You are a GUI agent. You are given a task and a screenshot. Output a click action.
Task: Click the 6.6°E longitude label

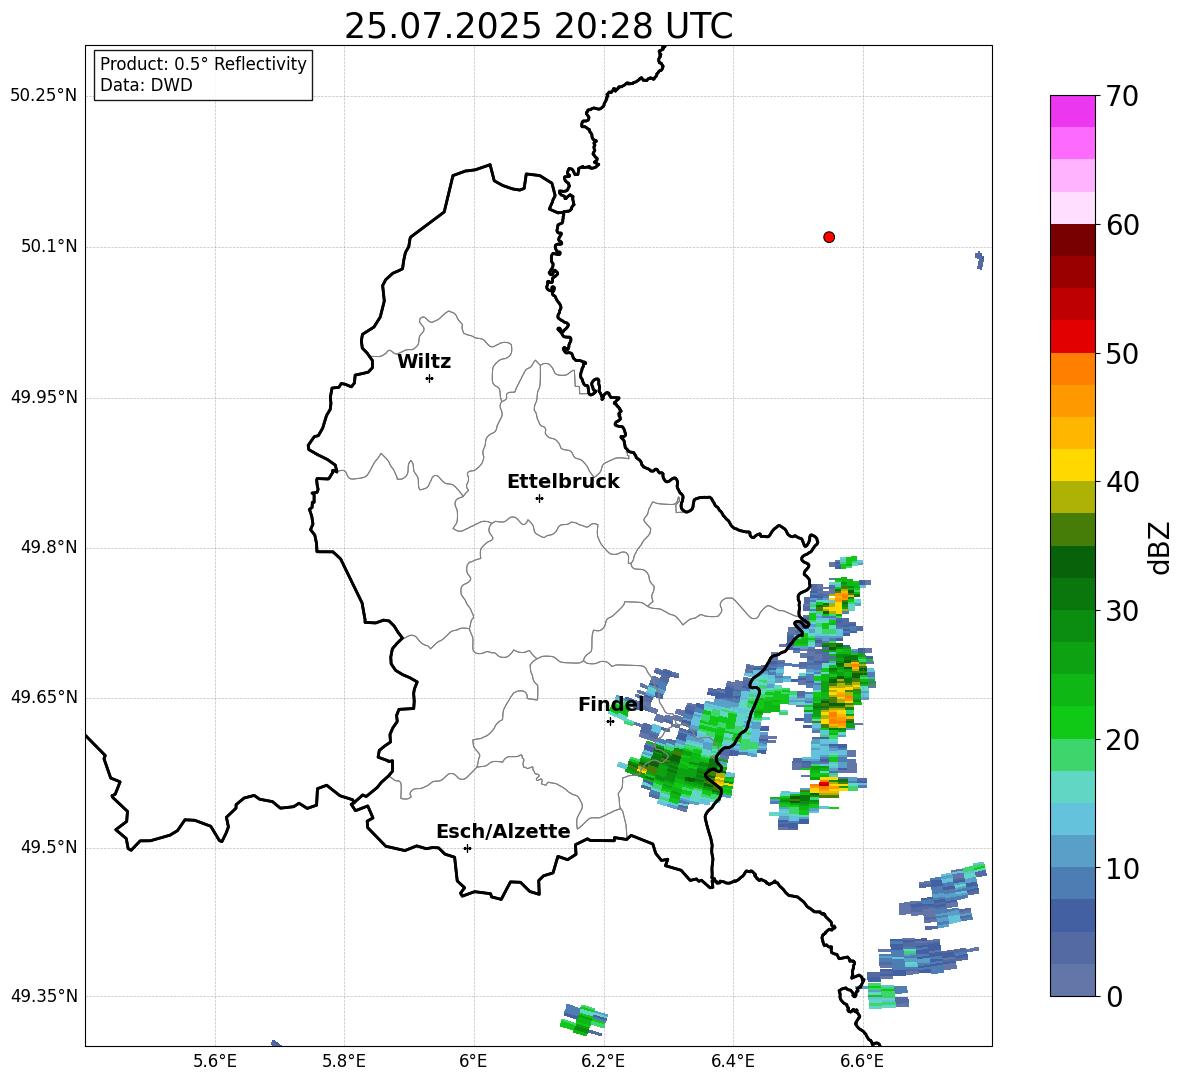862,1062
